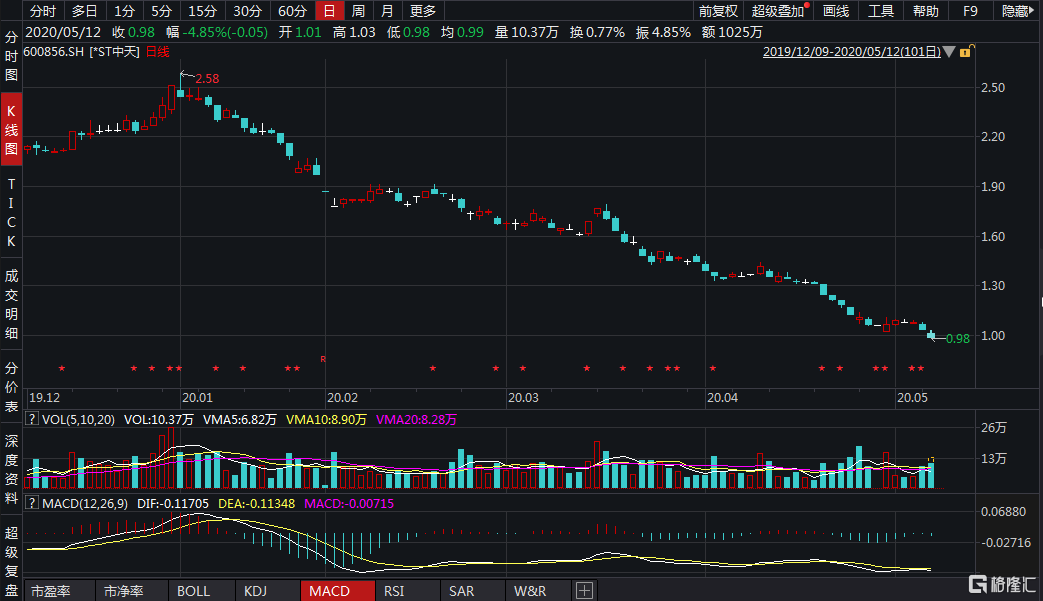This screenshot has width=1043, height=601.
Task: Select the 30分 chart period
Action: click(x=247, y=11)
